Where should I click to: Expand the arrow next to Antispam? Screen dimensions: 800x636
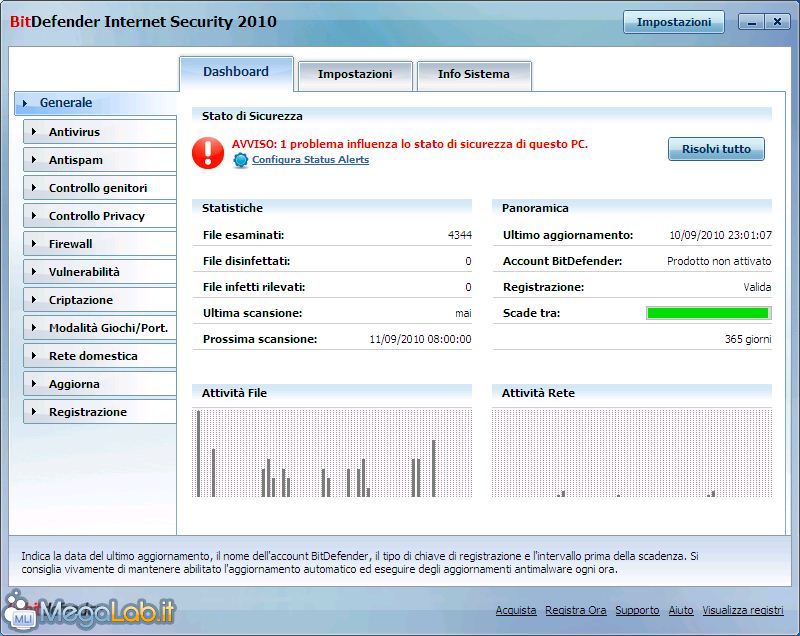click(x=34, y=160)
